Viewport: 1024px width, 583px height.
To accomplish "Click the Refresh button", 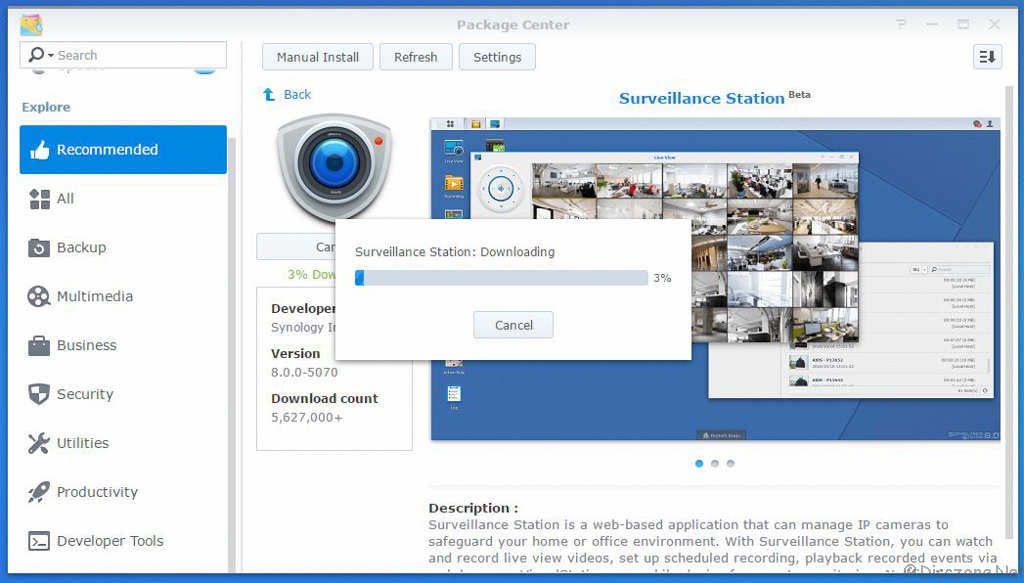I will [x=415, y=57].
